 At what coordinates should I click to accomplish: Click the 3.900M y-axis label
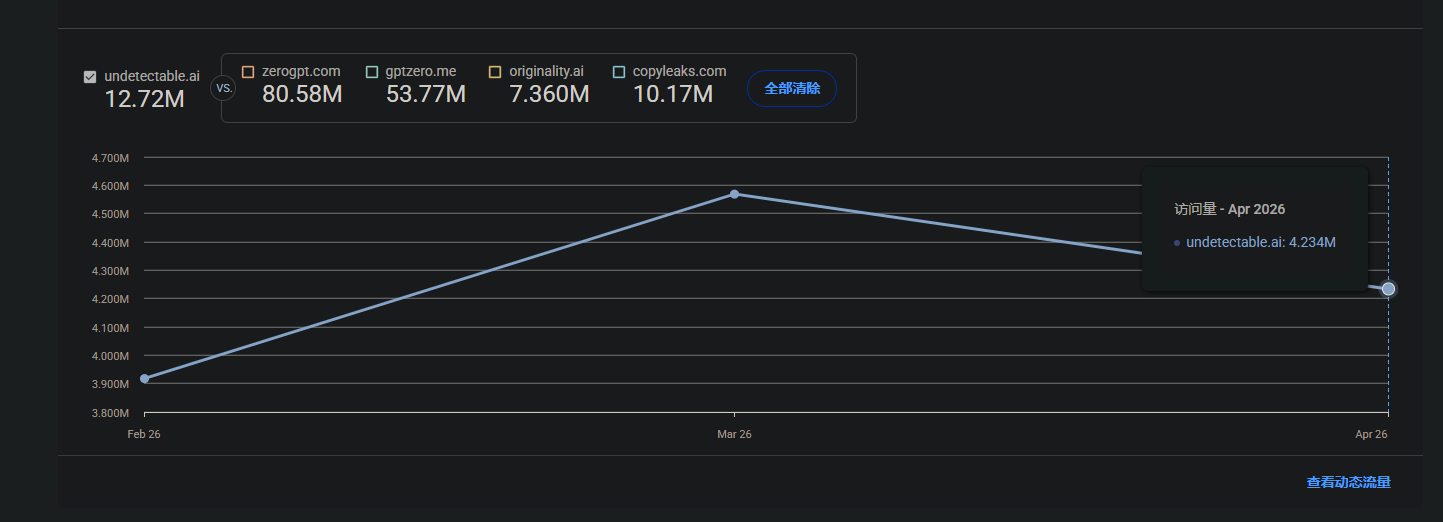[x=110, y=384]
